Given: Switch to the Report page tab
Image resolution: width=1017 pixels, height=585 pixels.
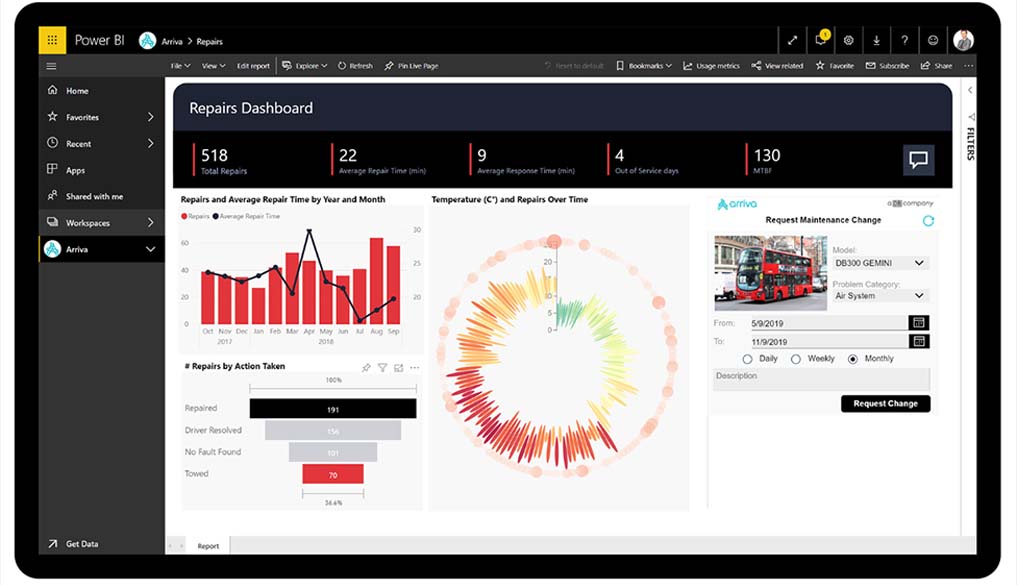Looking at the screenshot, I should point(208,546).
